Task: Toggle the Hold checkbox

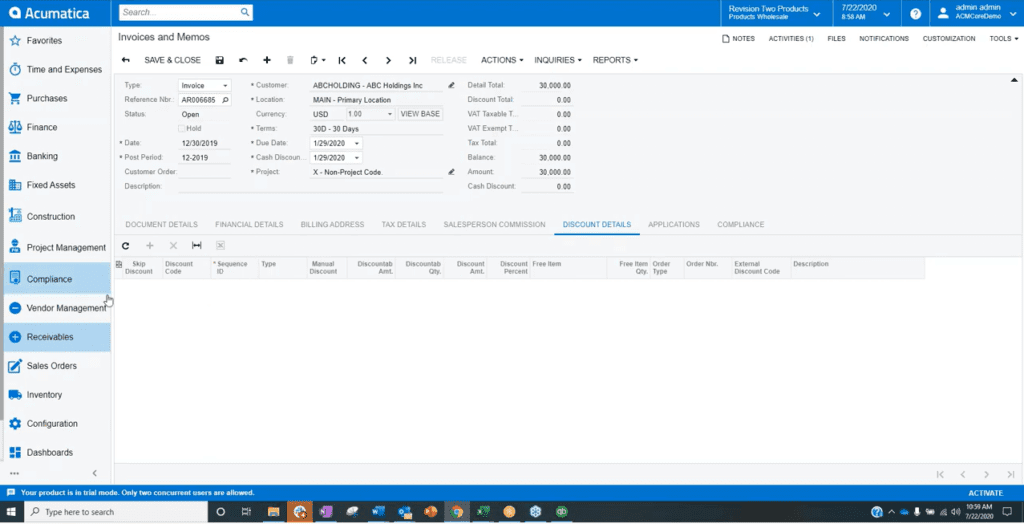Action: tap(182, 129)
